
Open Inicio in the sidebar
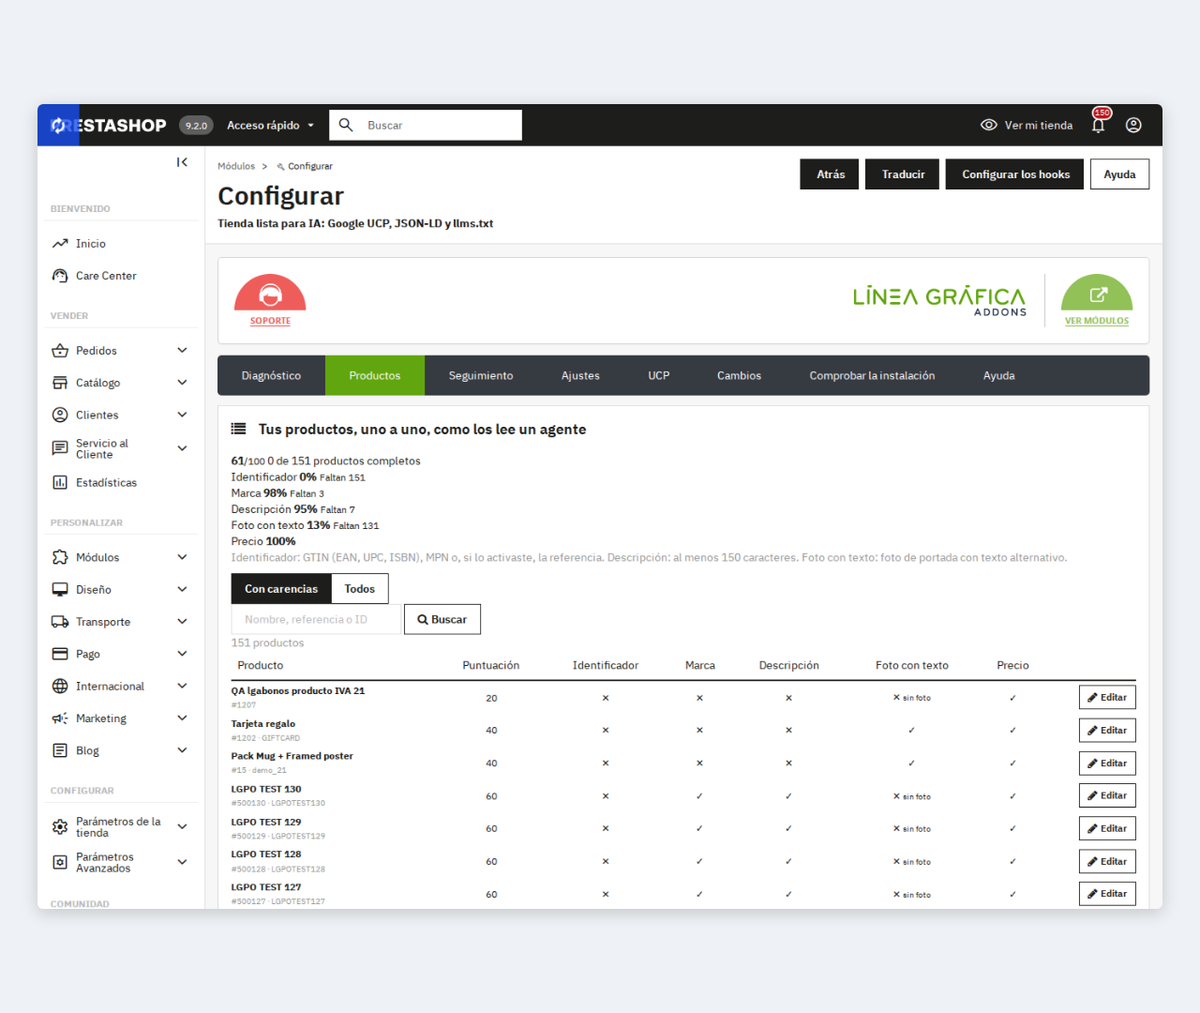click(x=91, y=243)
